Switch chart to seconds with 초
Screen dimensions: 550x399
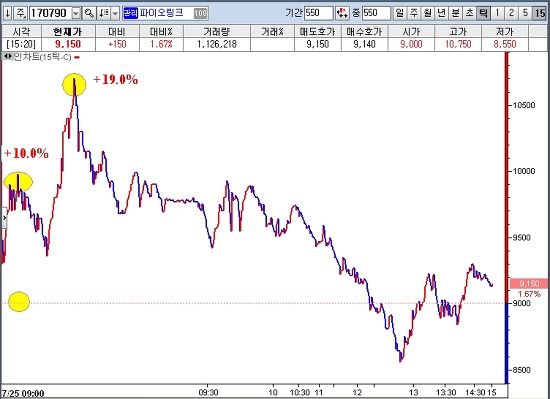(469, 13)
